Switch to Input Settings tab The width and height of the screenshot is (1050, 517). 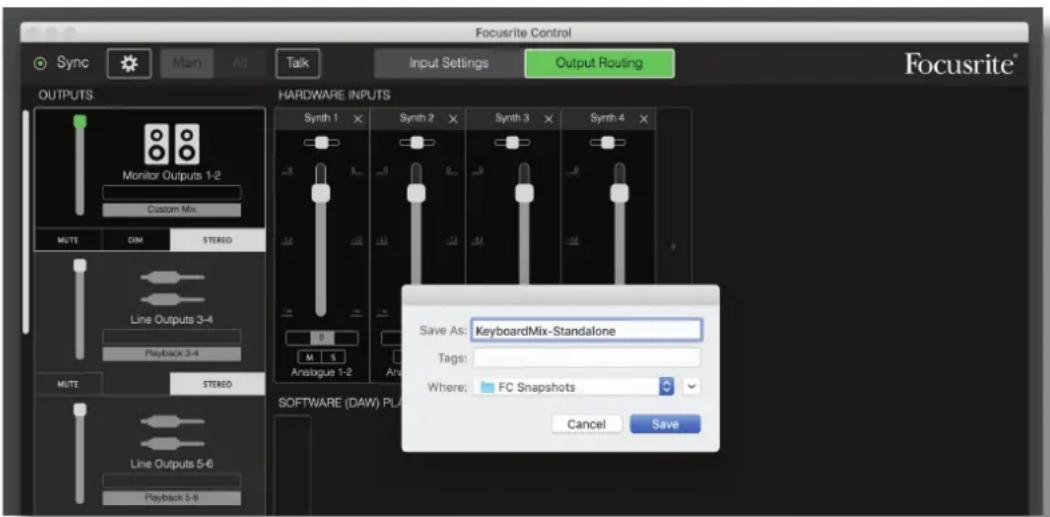tap(449, 64)
